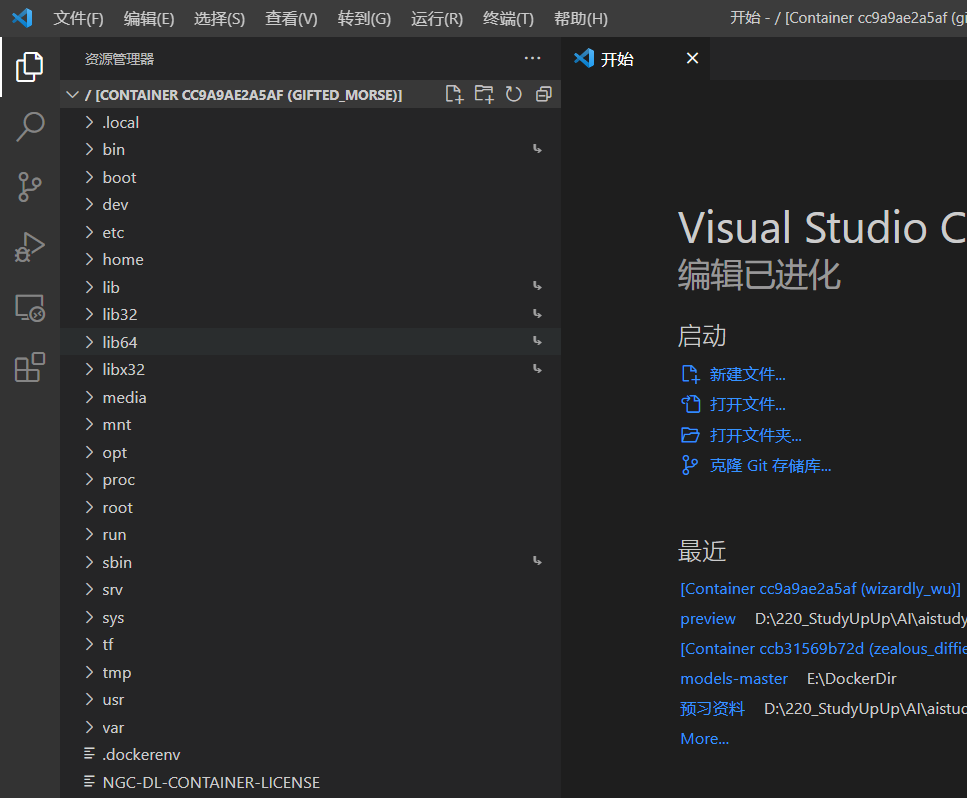Open the recent models-master folder
The height and width of the screenshot is (798, 967).
click(733, 678)
